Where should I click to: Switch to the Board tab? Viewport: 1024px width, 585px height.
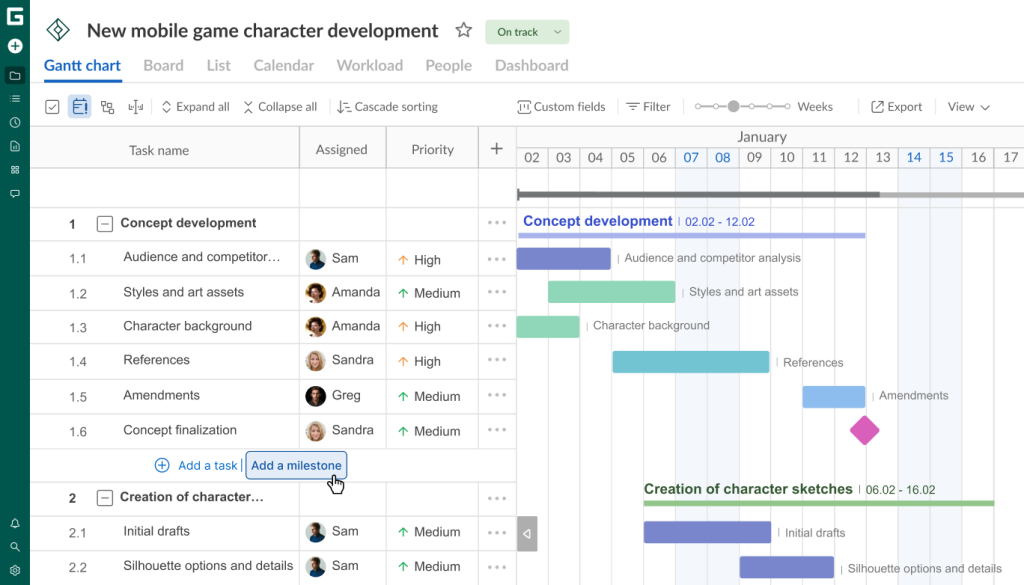163,65
